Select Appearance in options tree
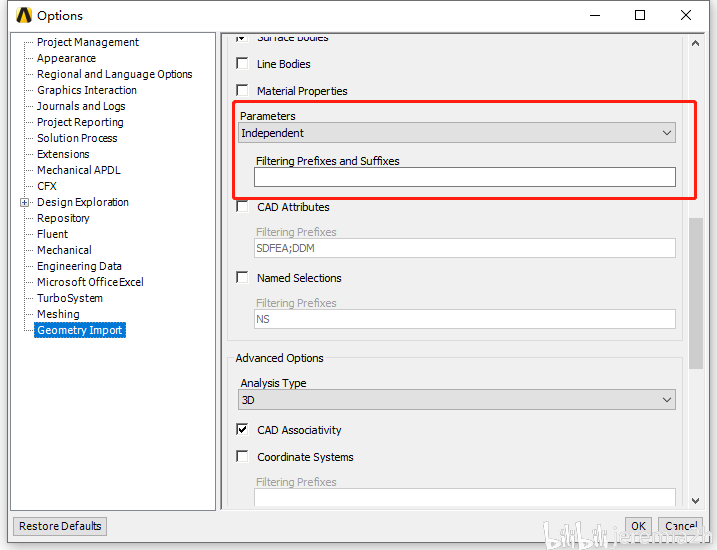 point(66,58)
